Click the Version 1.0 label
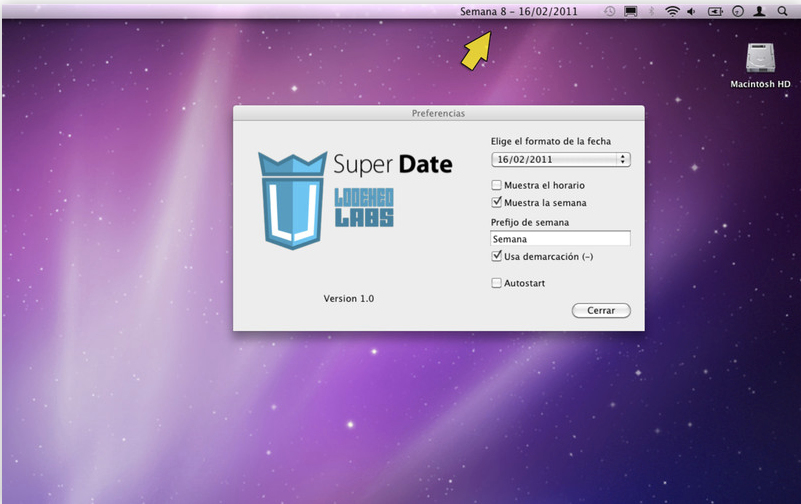Image resolution: width=801 pixels, height=504 pixels. pos(348,298)
